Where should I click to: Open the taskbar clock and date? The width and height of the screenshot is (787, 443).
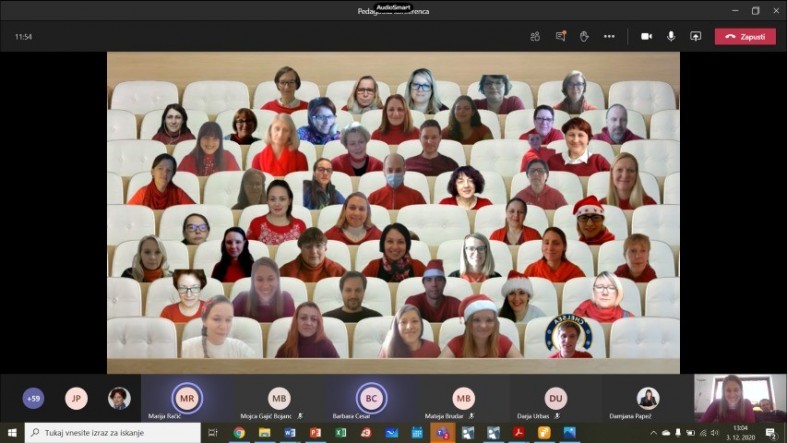point(740,433)
